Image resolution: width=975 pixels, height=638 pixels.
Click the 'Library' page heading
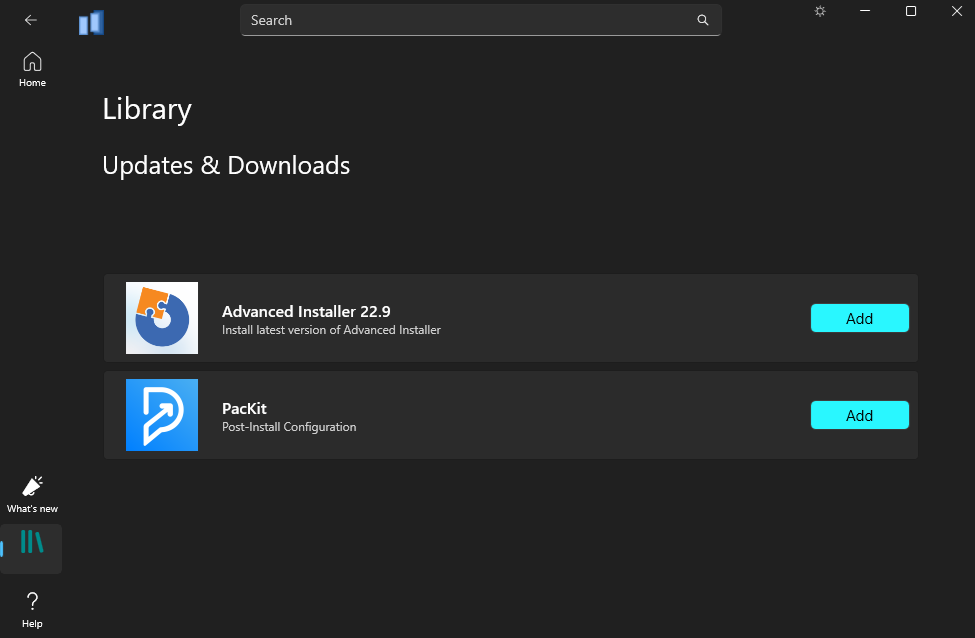147,110
